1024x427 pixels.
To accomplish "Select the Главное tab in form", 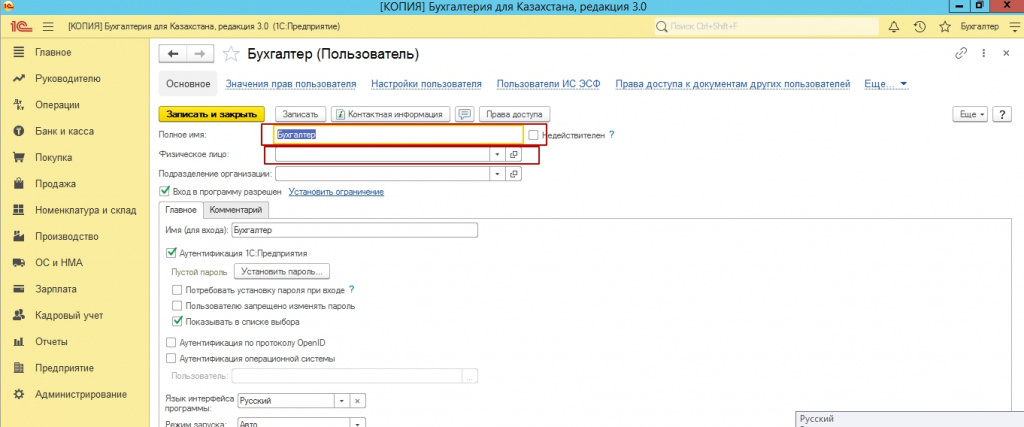I will (x=181, y=210).
